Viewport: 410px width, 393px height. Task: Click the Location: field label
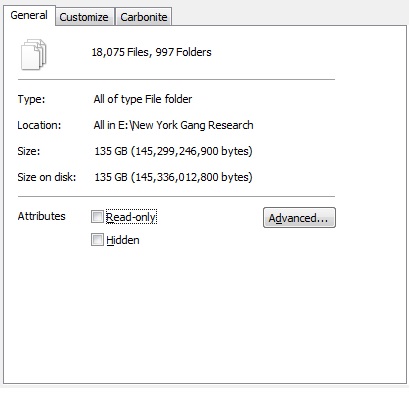tap(39, 125)
